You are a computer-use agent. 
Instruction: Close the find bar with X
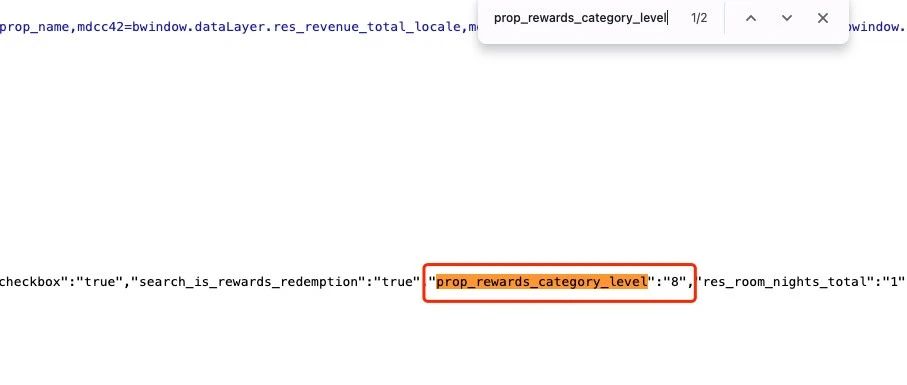pyautogui.click(x=823, y=18)
